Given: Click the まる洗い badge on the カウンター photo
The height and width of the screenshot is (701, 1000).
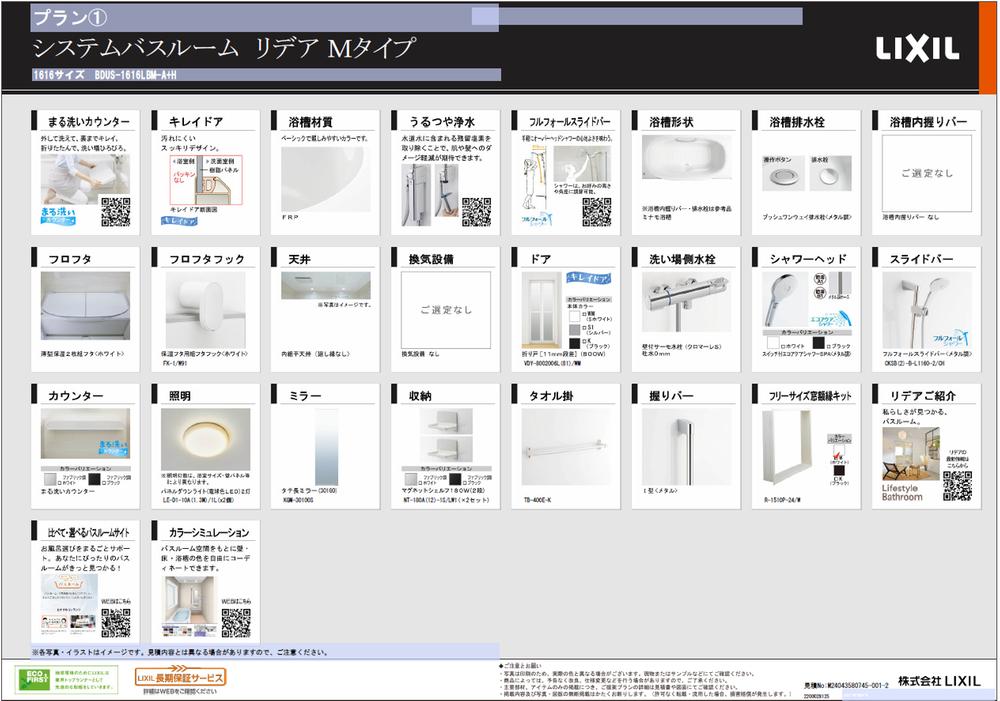Looking at the screenshot, I should (x=114, y=447).
